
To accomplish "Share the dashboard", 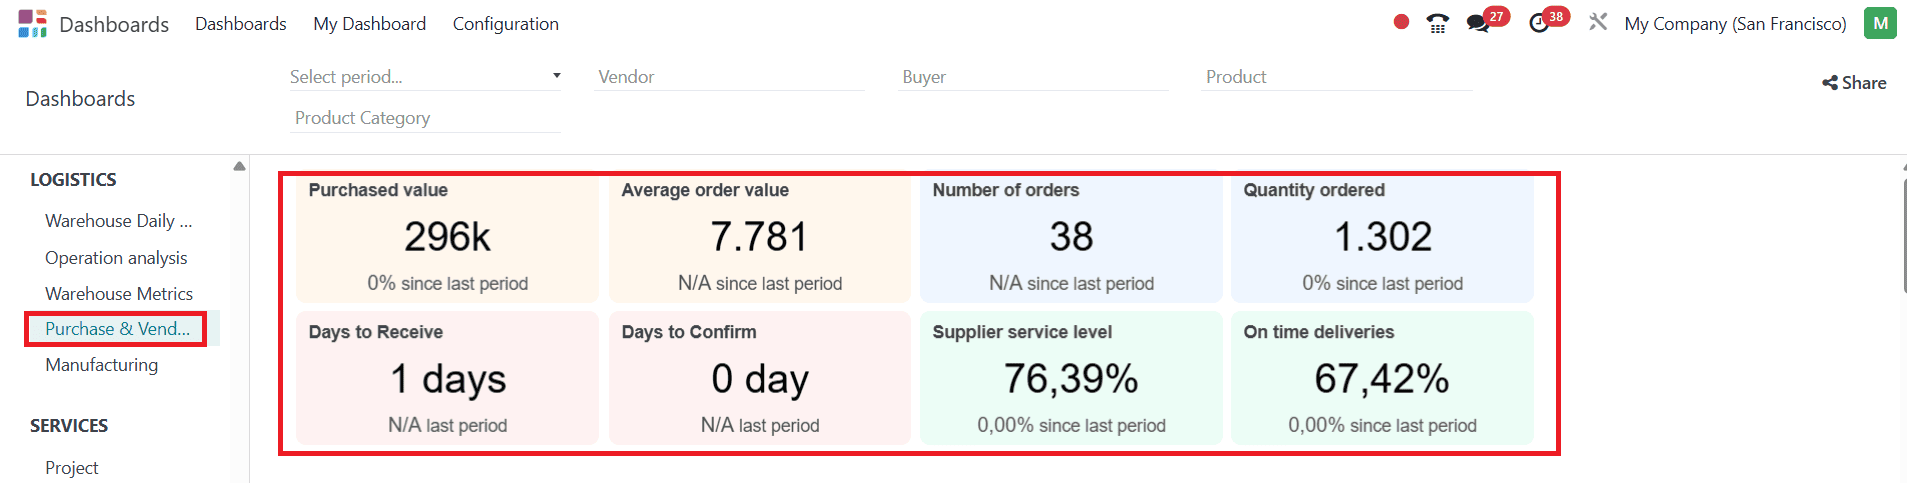I will (x=1854, y=83).
